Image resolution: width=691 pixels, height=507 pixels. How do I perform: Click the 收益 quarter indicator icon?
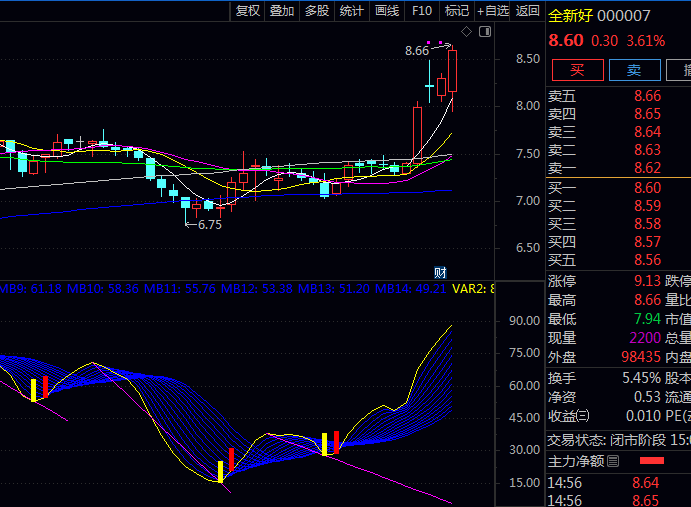coord(583,416)
